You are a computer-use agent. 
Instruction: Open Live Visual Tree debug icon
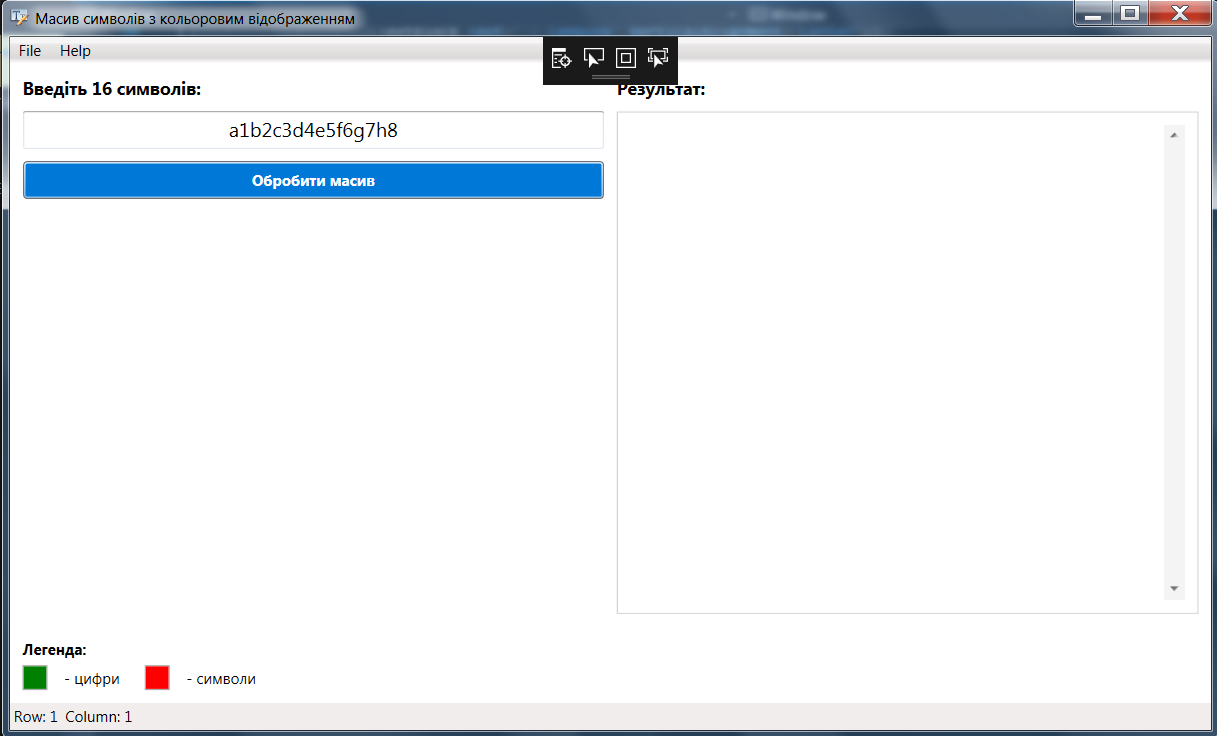coord(562,58)
